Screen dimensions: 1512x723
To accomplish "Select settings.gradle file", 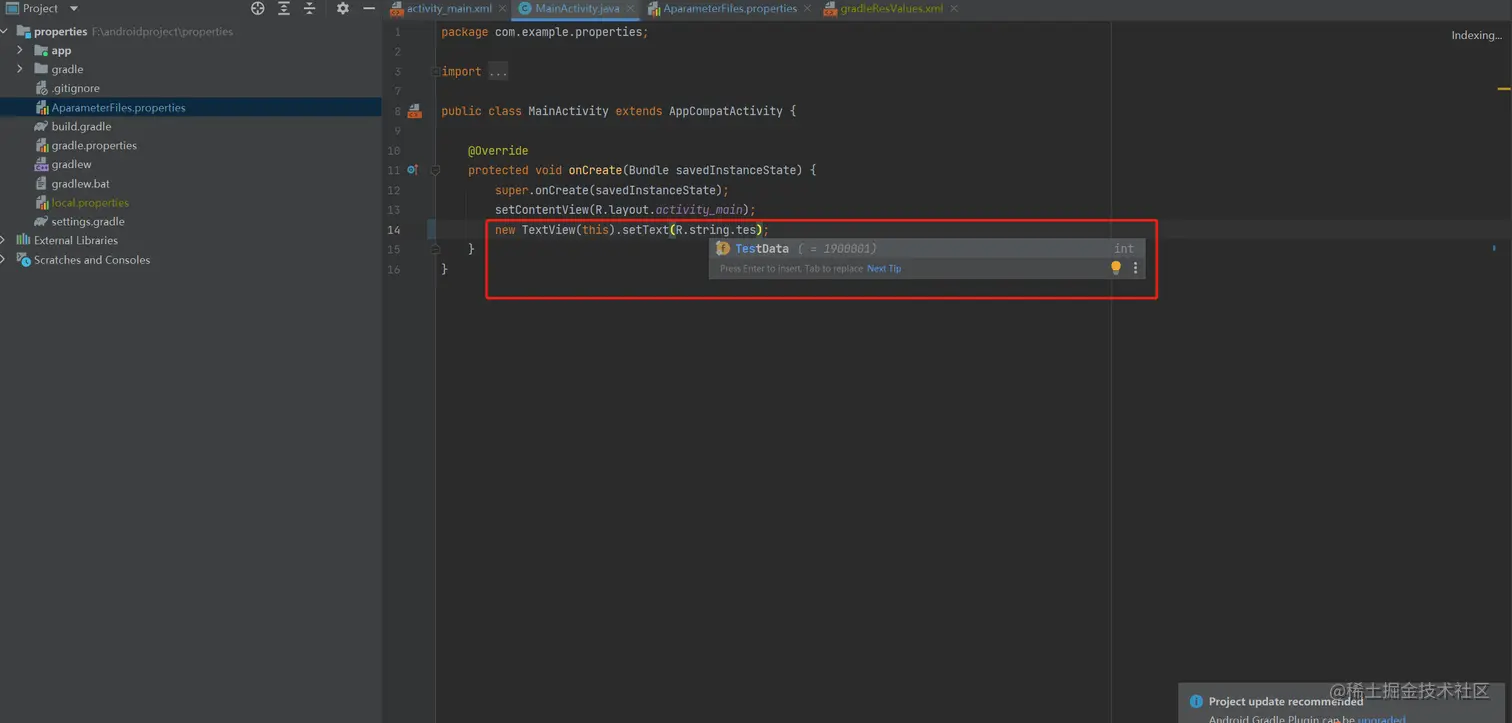I will pyautogui.click(x=191, y=221).
